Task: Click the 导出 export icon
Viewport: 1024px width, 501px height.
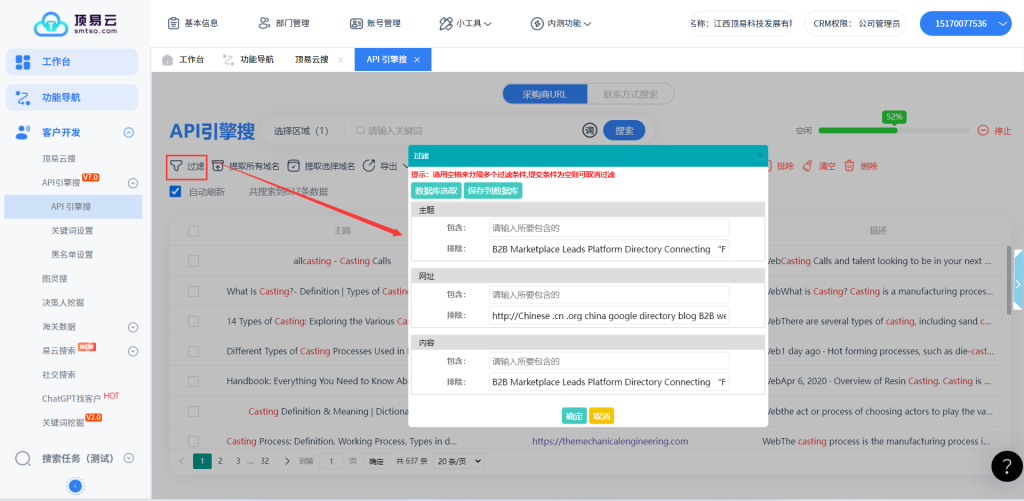Action: click(x=369, y=166)
